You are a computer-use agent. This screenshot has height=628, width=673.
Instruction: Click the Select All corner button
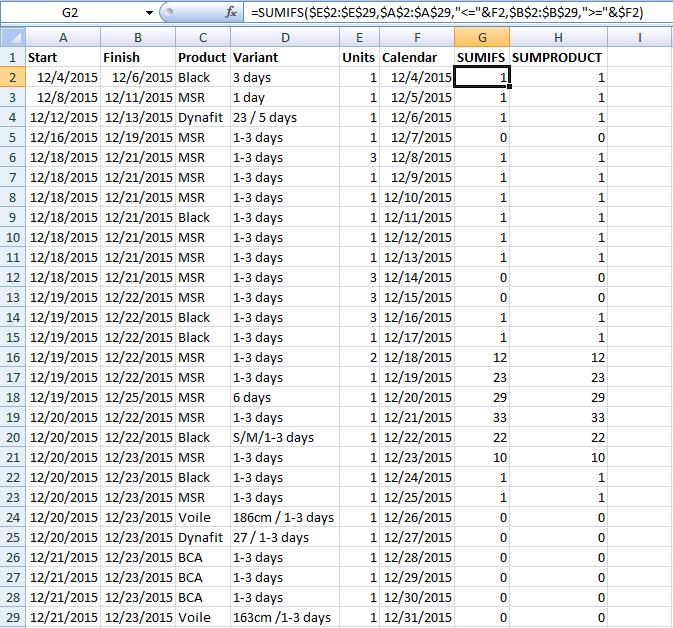[x=13, y=37]
